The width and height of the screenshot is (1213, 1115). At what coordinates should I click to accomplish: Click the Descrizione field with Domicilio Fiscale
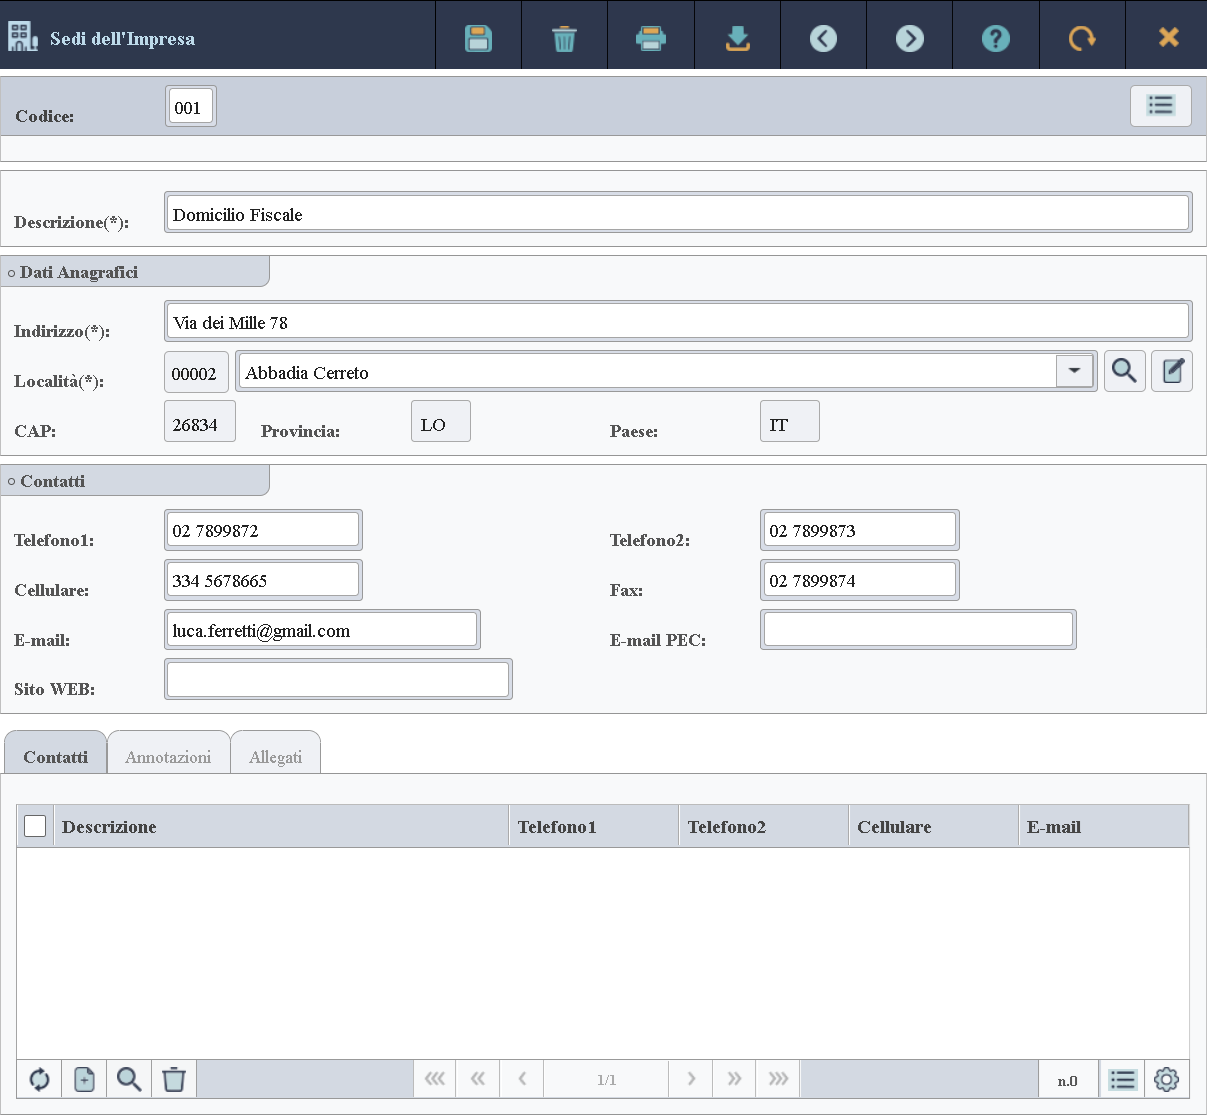point(678,213)
